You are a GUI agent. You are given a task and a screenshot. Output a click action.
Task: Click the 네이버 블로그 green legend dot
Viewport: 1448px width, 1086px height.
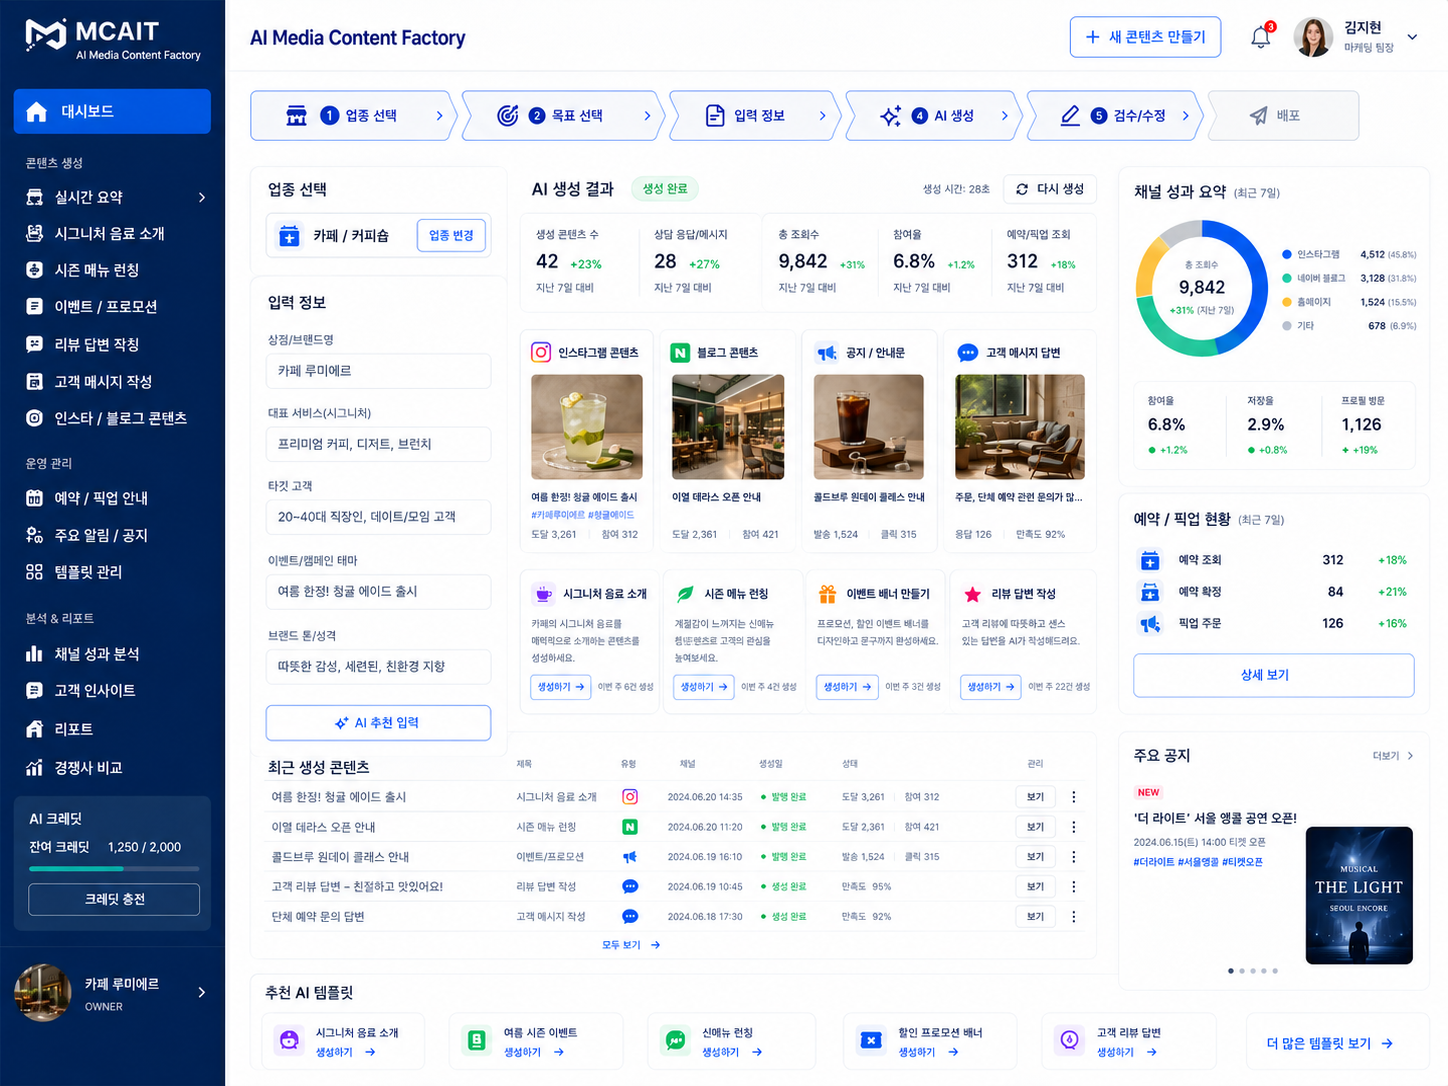pyautogui.click(x=1287, y=278)
